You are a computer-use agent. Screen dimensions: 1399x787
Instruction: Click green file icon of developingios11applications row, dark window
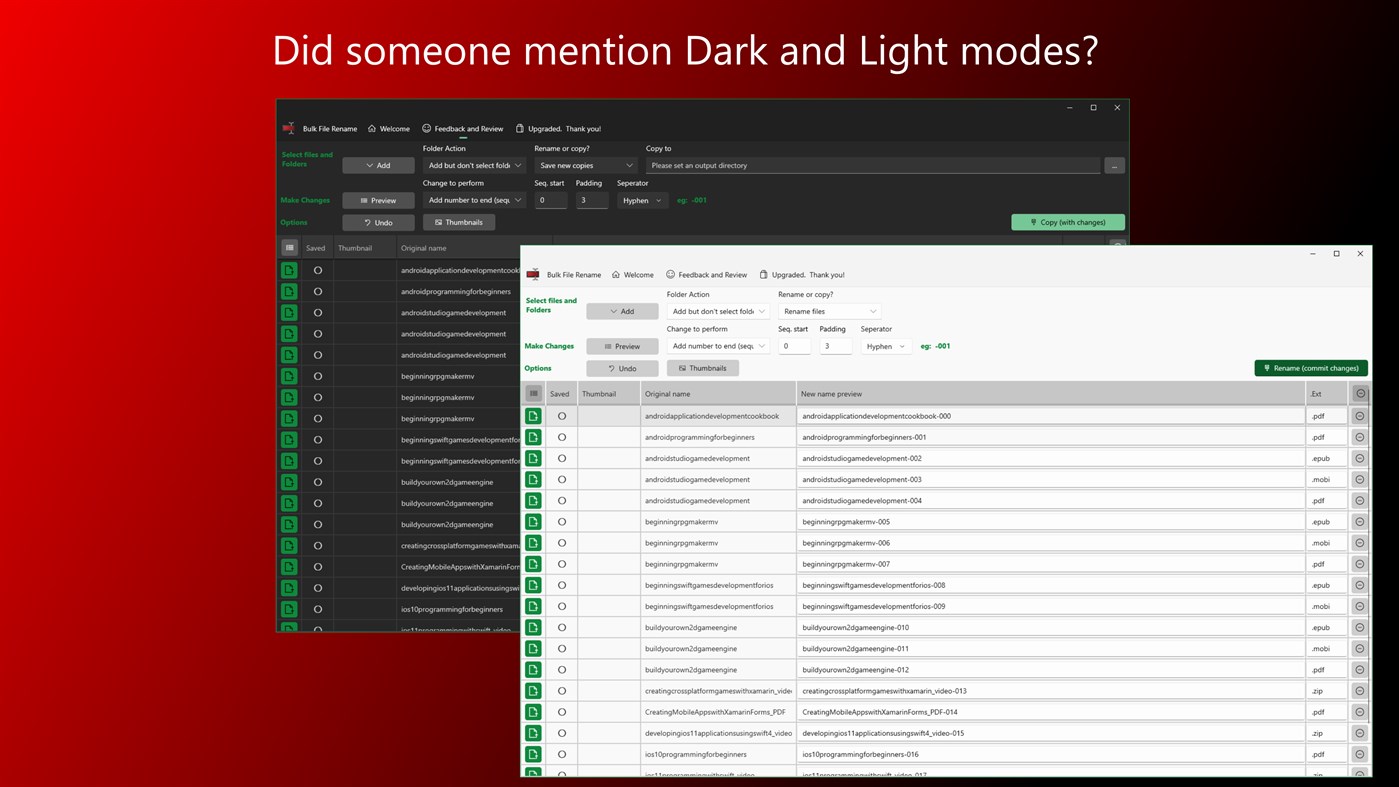pyautogui.click(x=289, y=588)
